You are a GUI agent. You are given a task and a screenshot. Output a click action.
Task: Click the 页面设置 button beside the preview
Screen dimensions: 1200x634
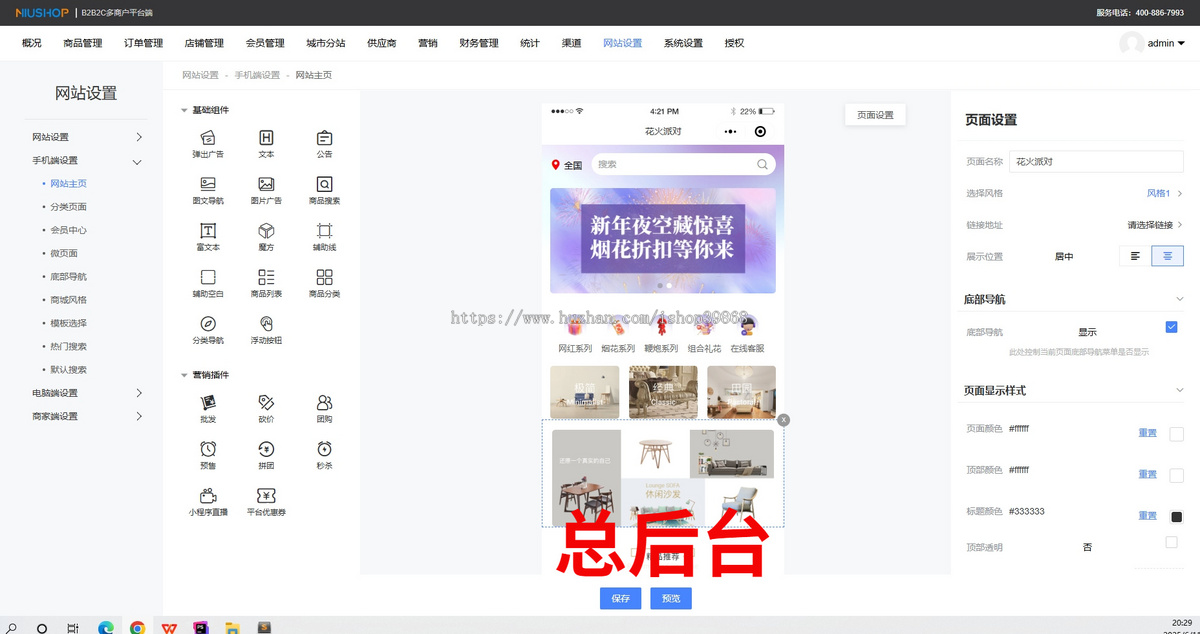(x=875, y=115)
